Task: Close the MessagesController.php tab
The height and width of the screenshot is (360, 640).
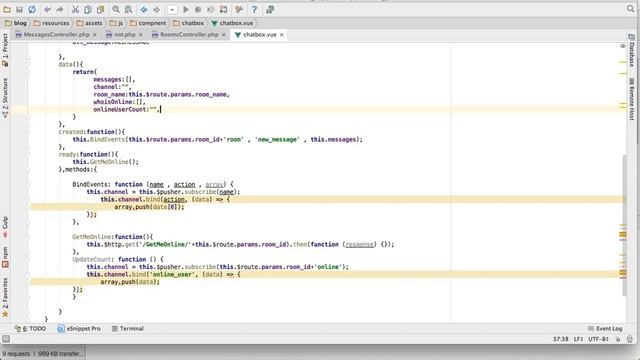Action: 95,35
